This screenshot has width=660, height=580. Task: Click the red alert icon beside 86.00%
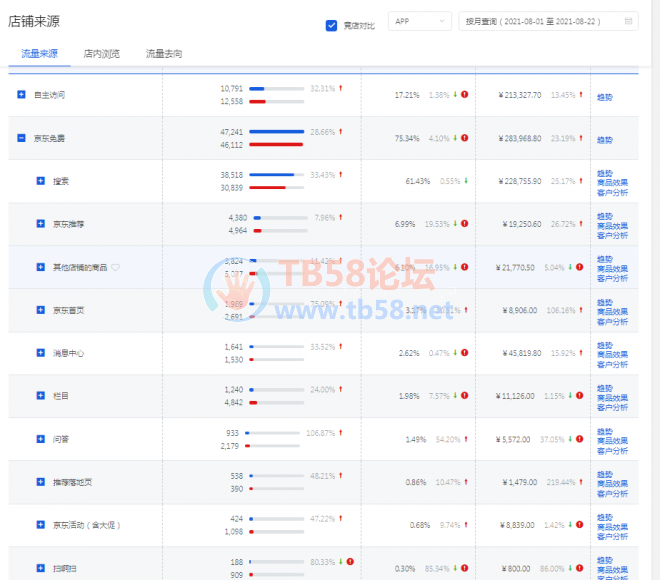[580, 568]
